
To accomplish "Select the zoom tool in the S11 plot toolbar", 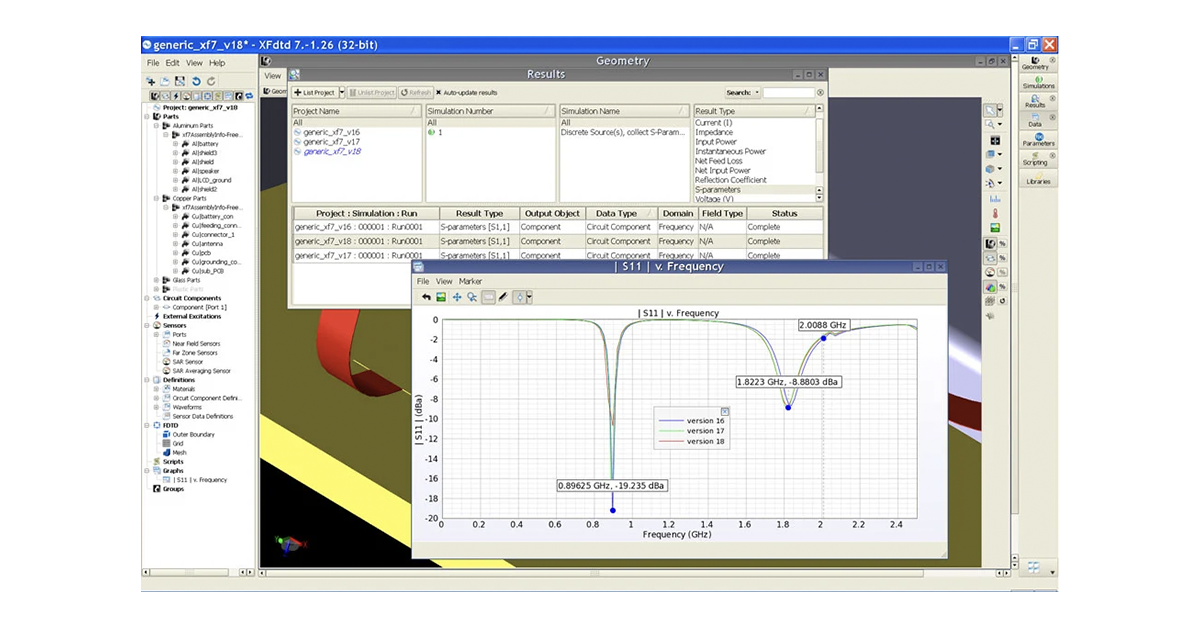I will 472,297.
